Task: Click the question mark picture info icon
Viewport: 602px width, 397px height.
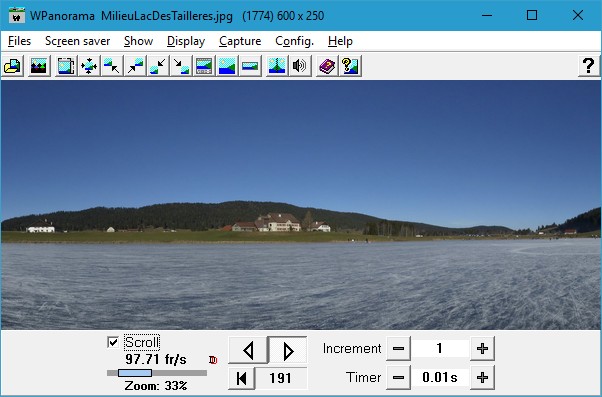Action: click(x=350, y=66)
